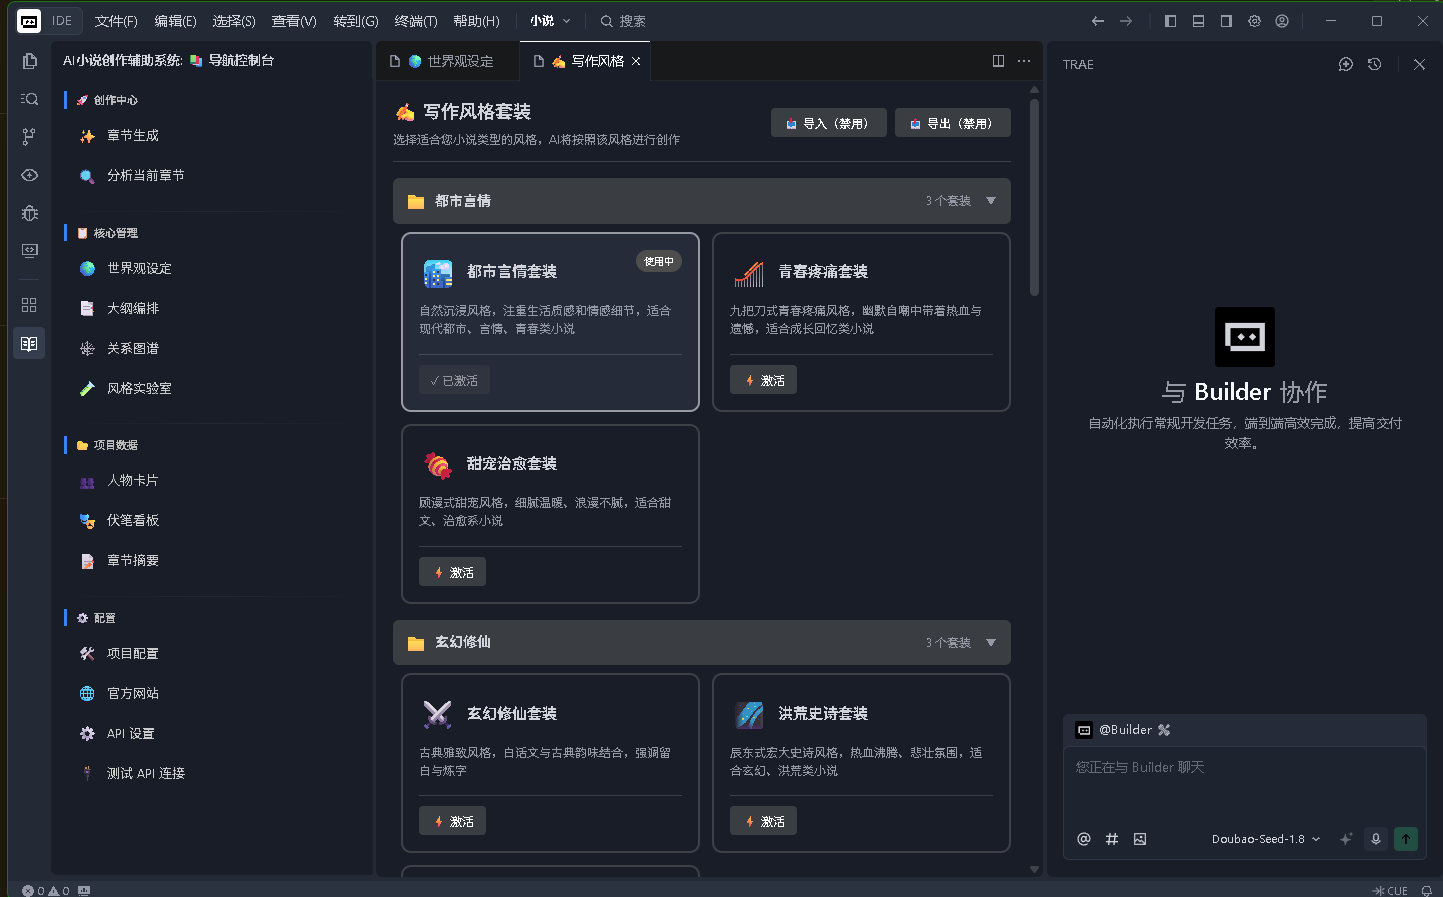The width and height of the screenshot is (1443, 897).
Task: Collapse the 都市言情 category section
Action: (x=990, y=201)
